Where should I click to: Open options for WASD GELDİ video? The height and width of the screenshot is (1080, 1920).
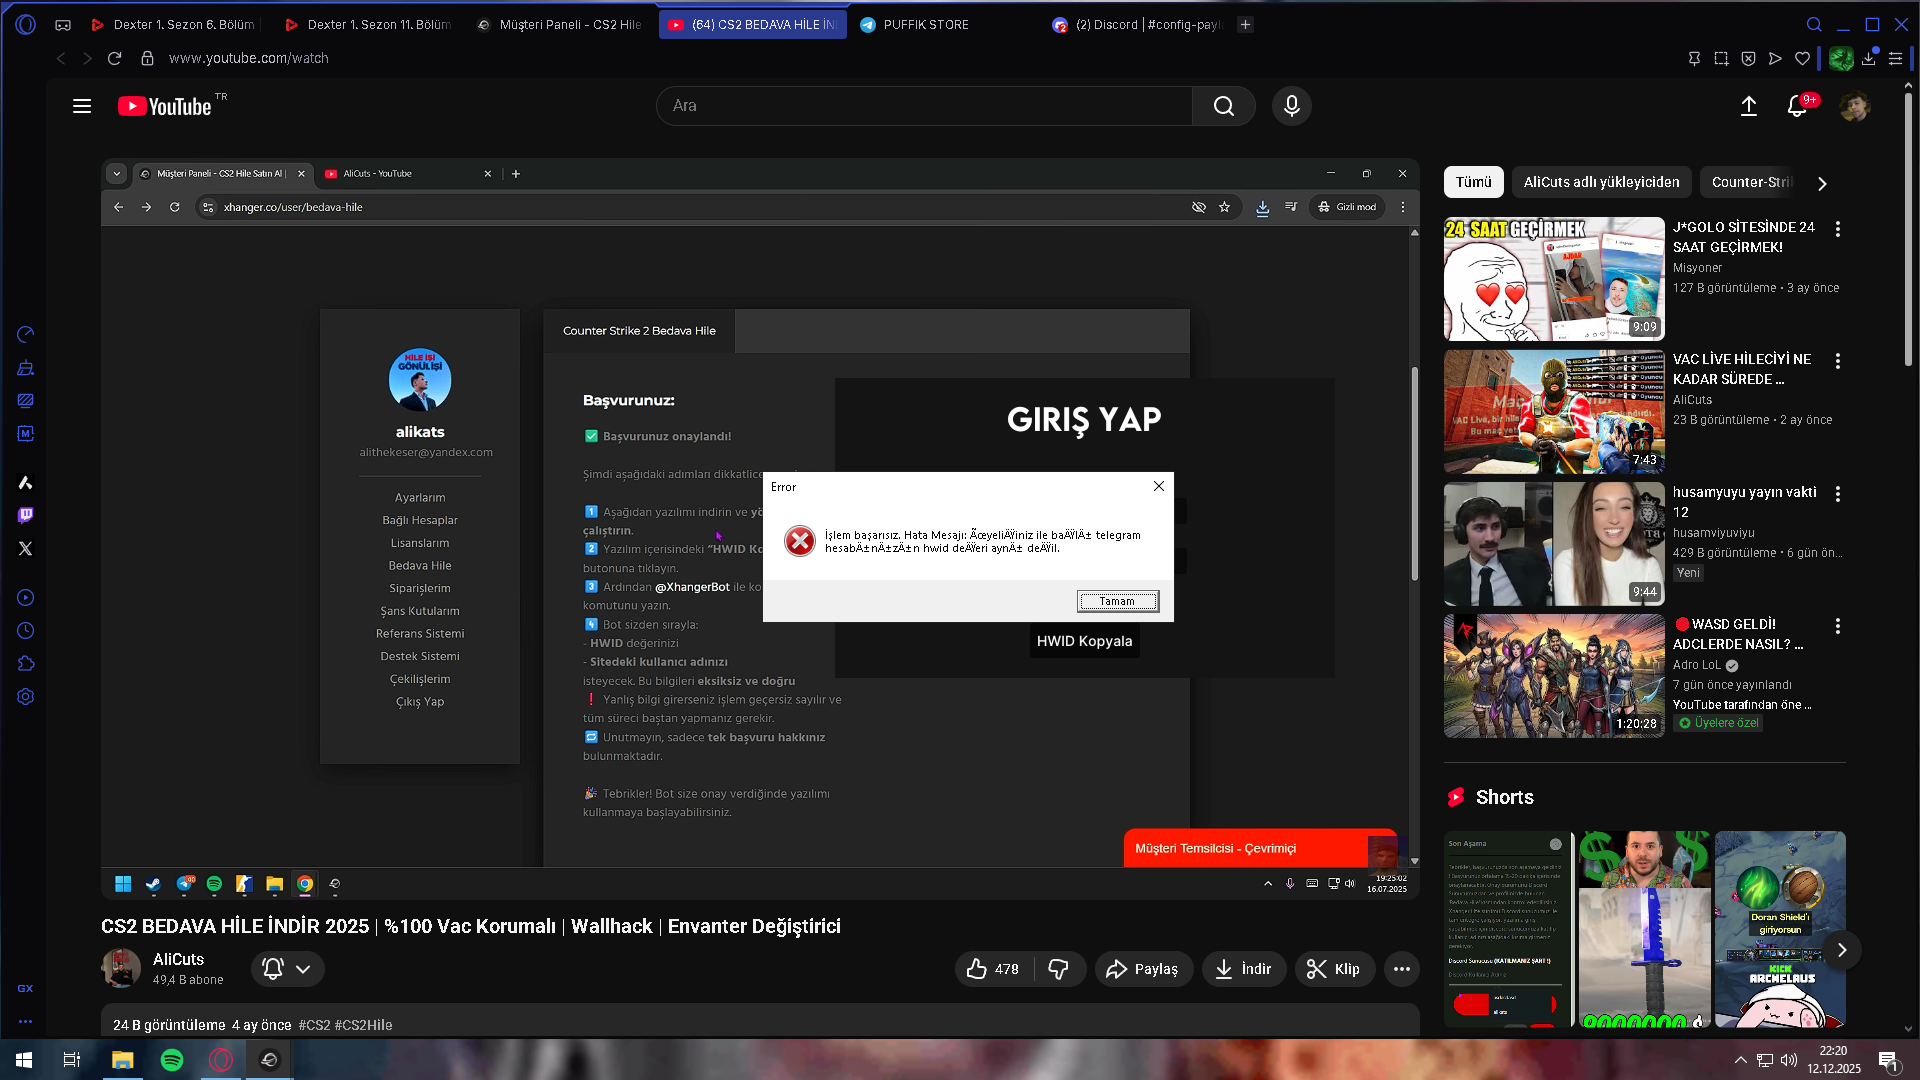[x=1837, y=626]
